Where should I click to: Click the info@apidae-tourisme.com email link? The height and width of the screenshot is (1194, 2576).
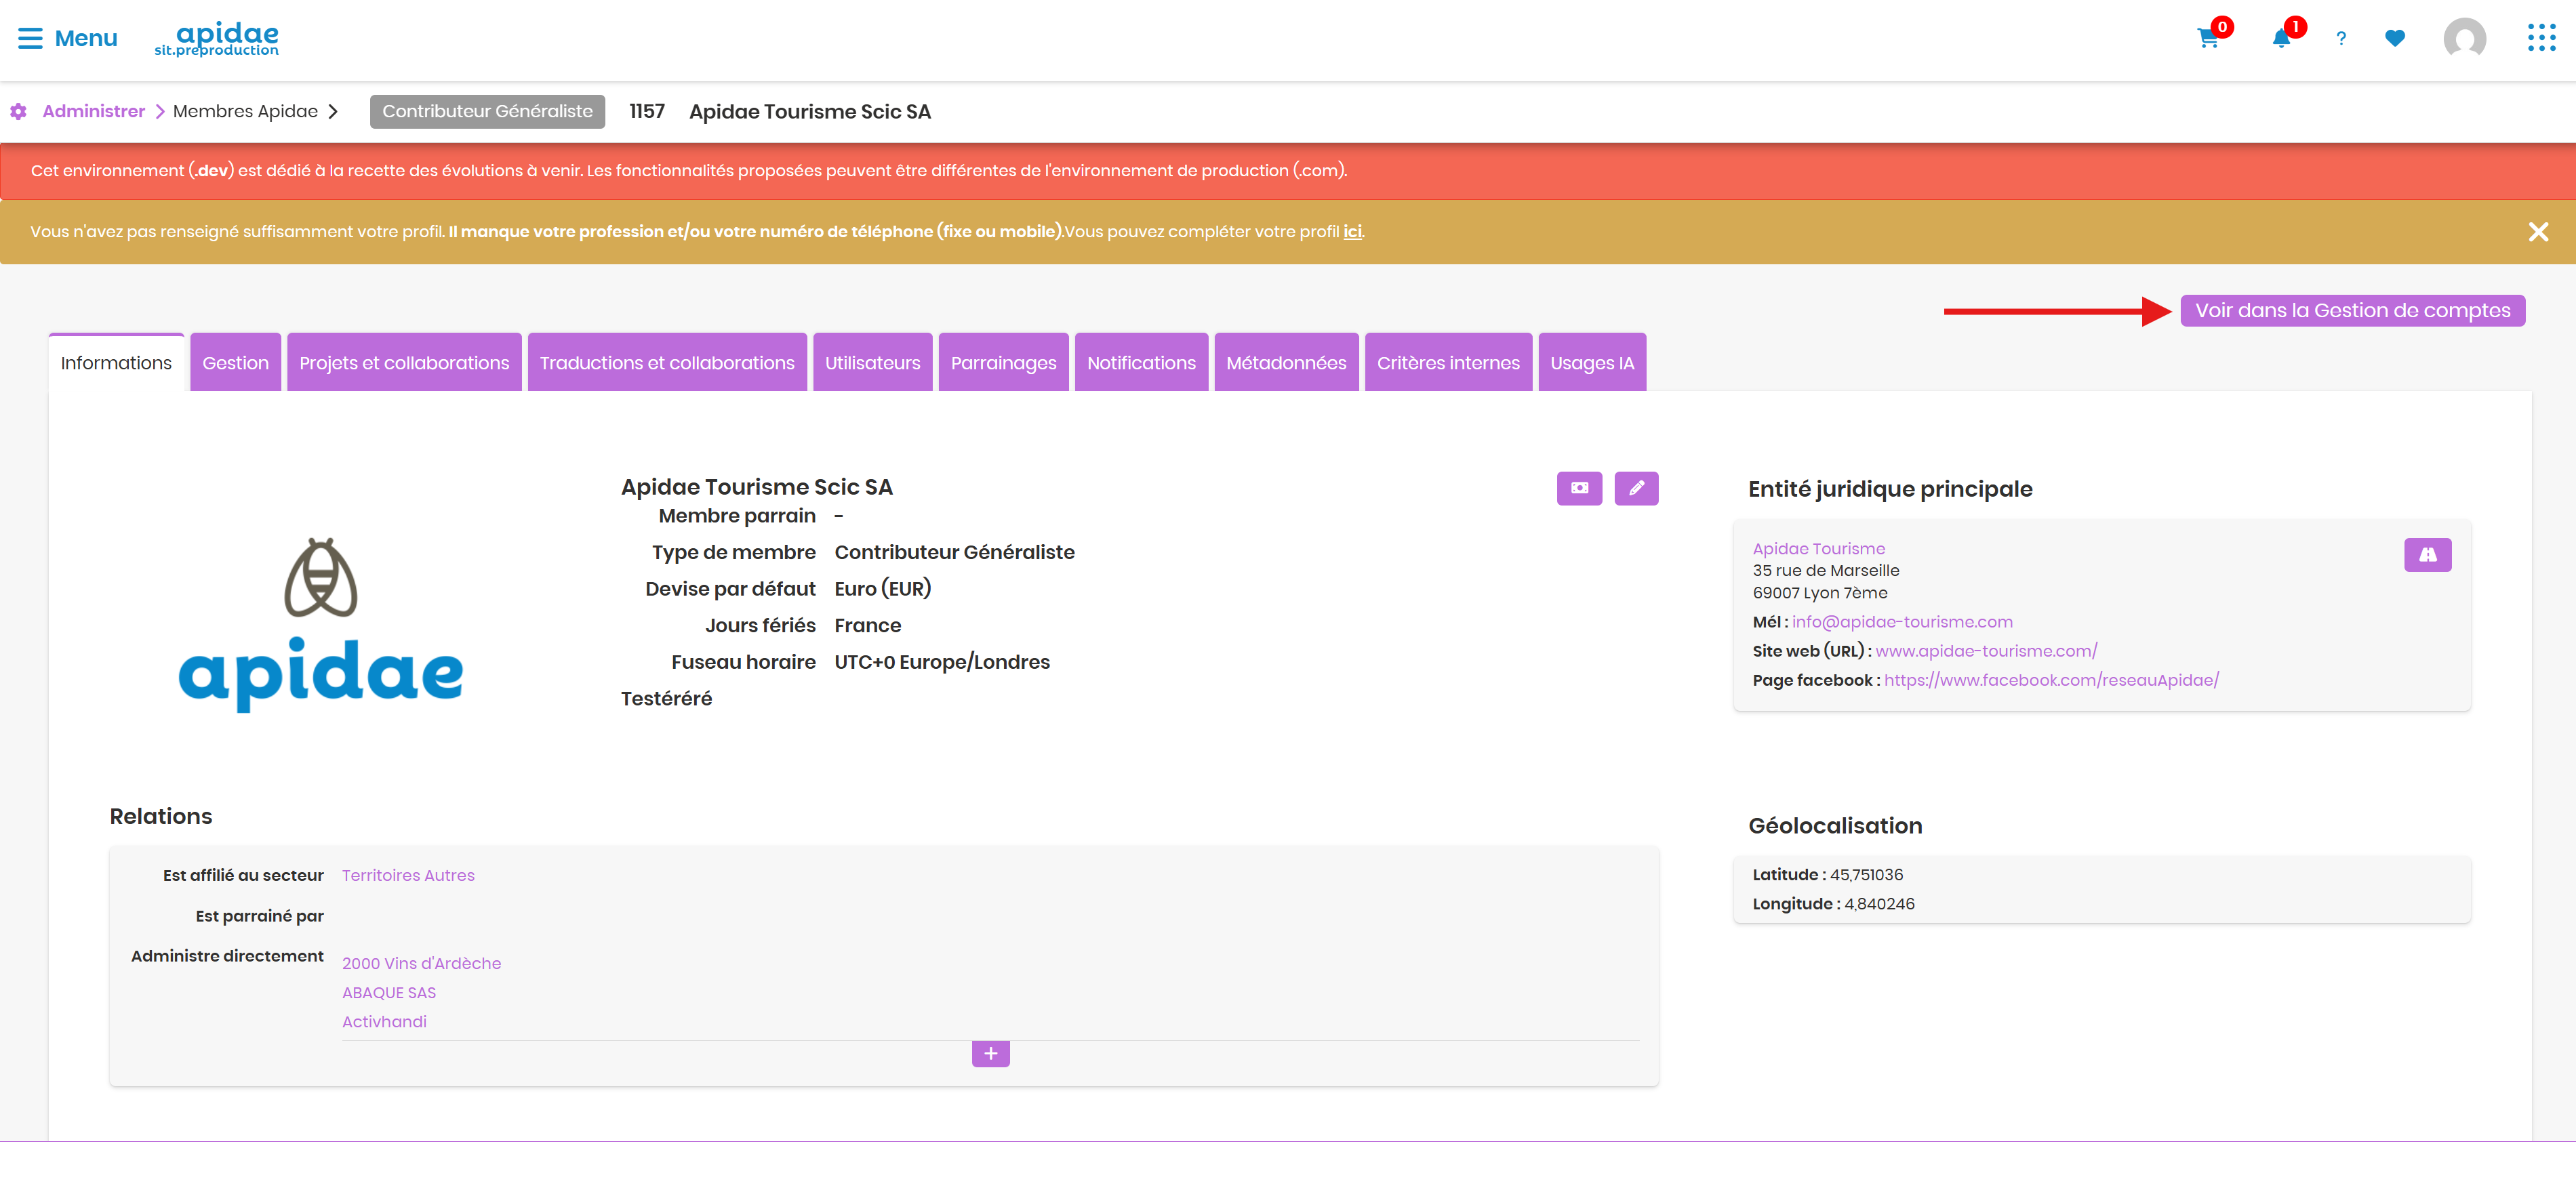1901,621
